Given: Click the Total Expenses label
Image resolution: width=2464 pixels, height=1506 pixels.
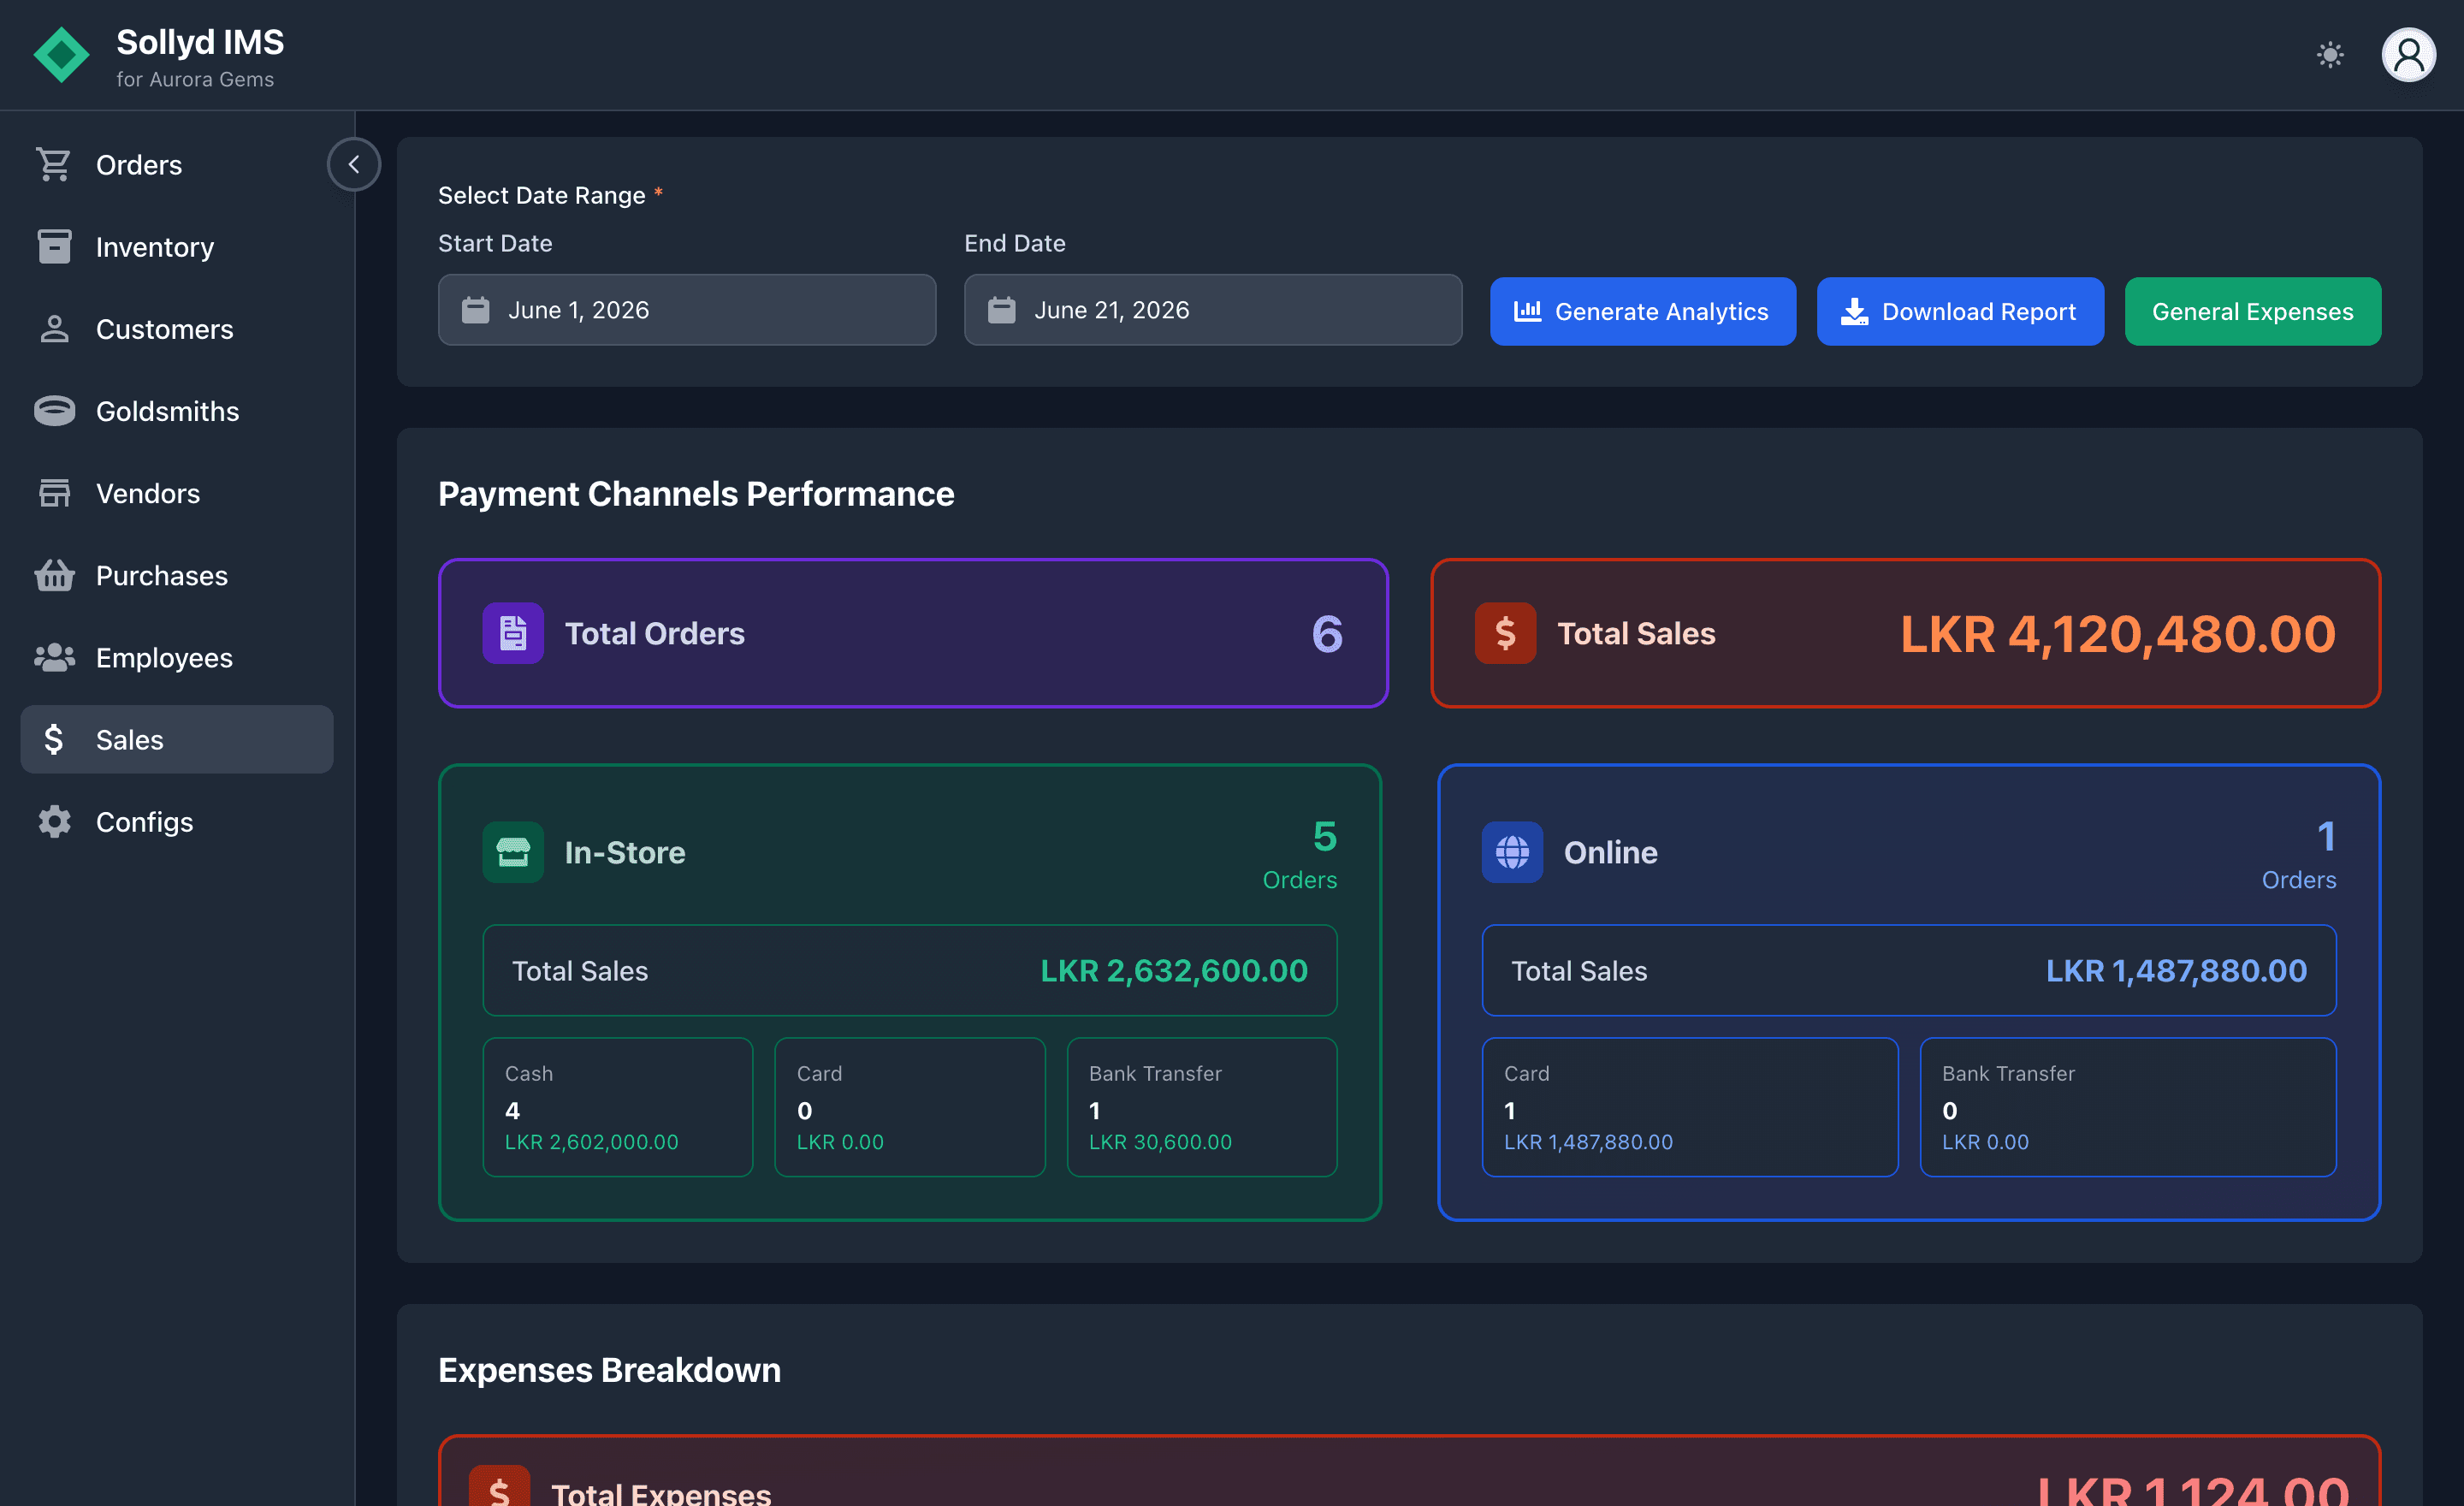Looking at the screenshot, I should click(661, 1492).
